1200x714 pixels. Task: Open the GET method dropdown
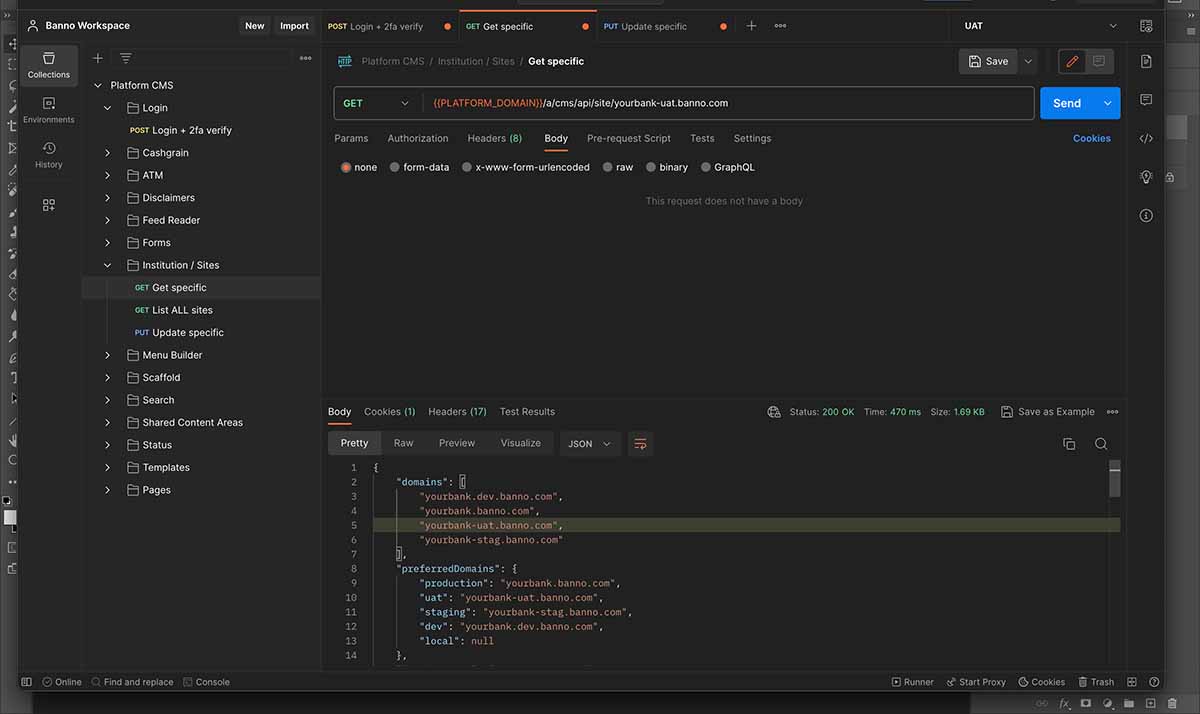coord(376,103)
